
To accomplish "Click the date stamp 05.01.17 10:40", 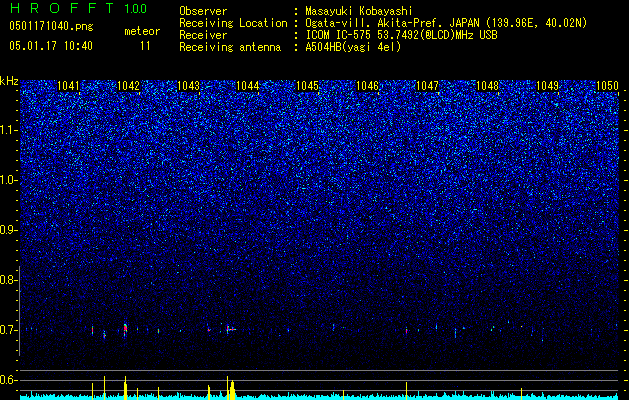I will pyautogui.click(x=51, y=46).
